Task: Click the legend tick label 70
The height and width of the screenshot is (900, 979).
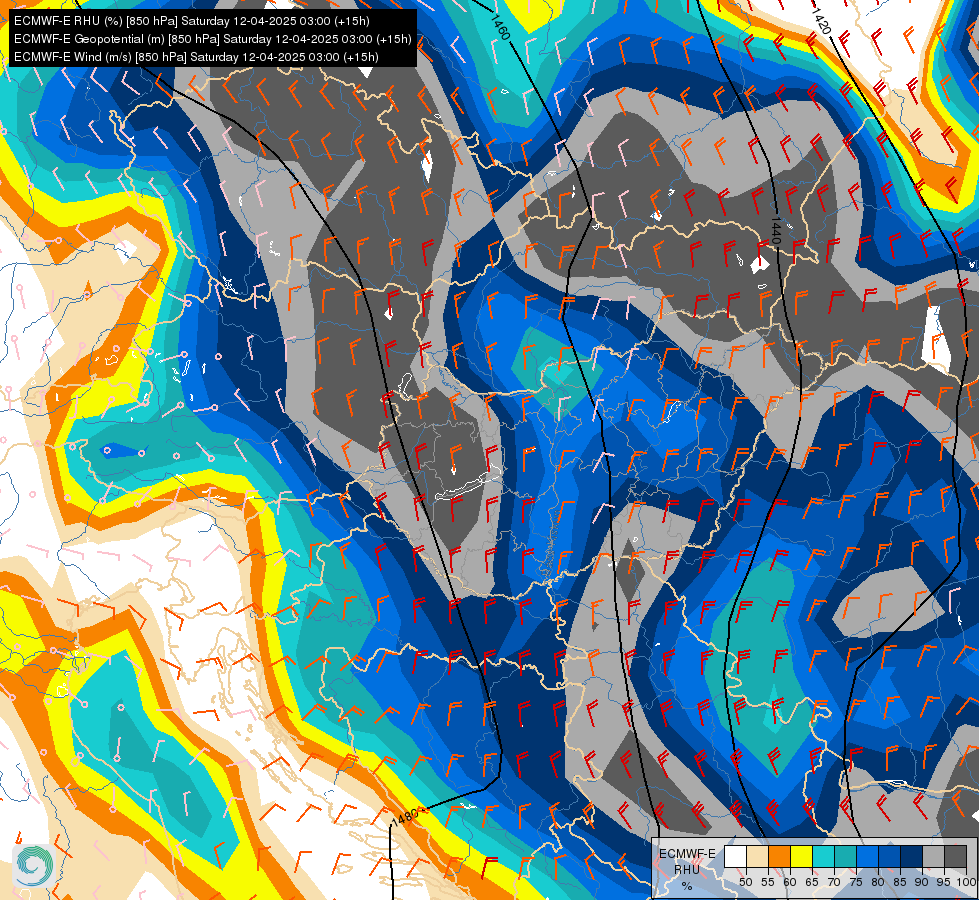Action: point(834,882)
